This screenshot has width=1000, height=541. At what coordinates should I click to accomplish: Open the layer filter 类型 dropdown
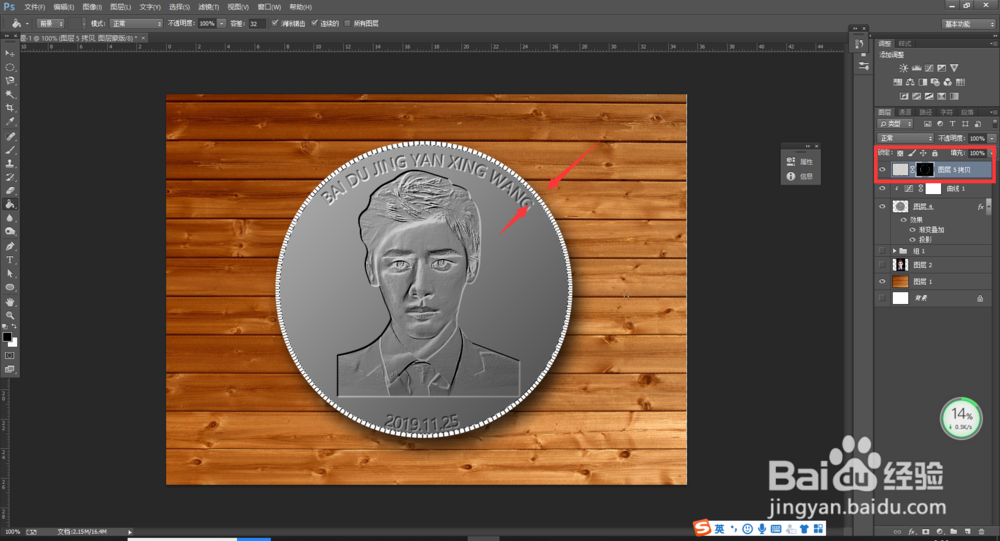coord(895,124)
